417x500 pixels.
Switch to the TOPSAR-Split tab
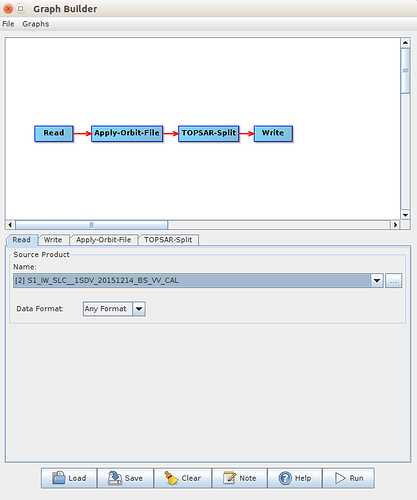point(168,240)
